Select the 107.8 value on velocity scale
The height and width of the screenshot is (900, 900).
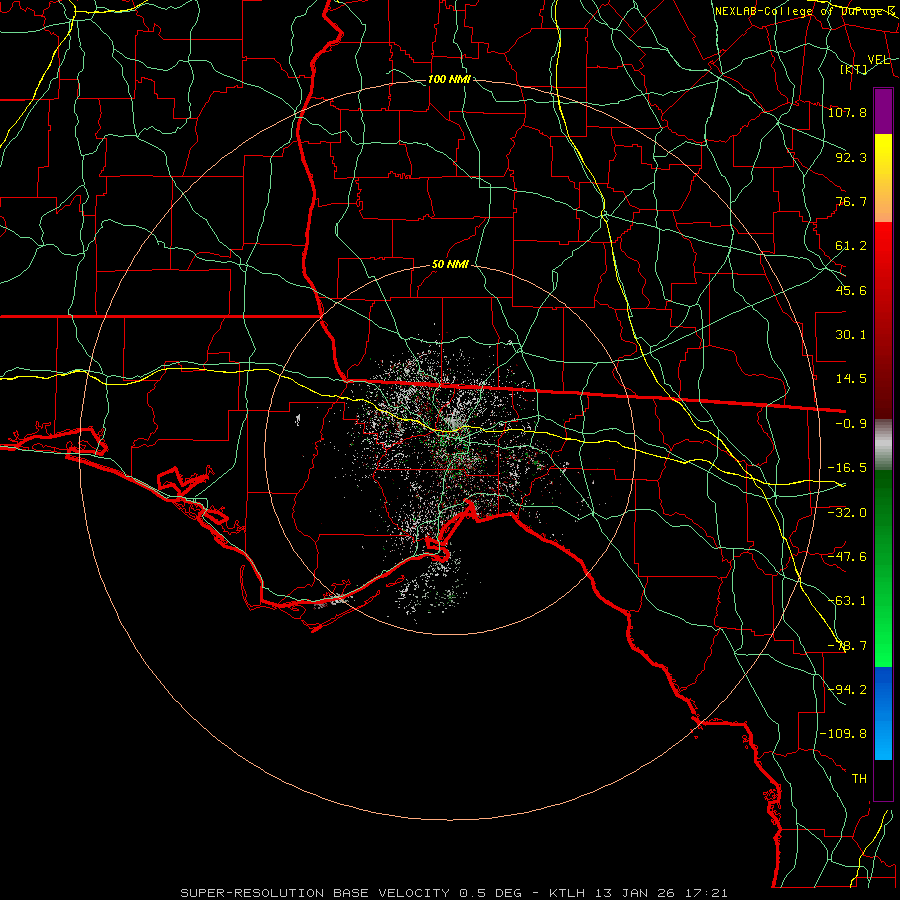(847, 112)
